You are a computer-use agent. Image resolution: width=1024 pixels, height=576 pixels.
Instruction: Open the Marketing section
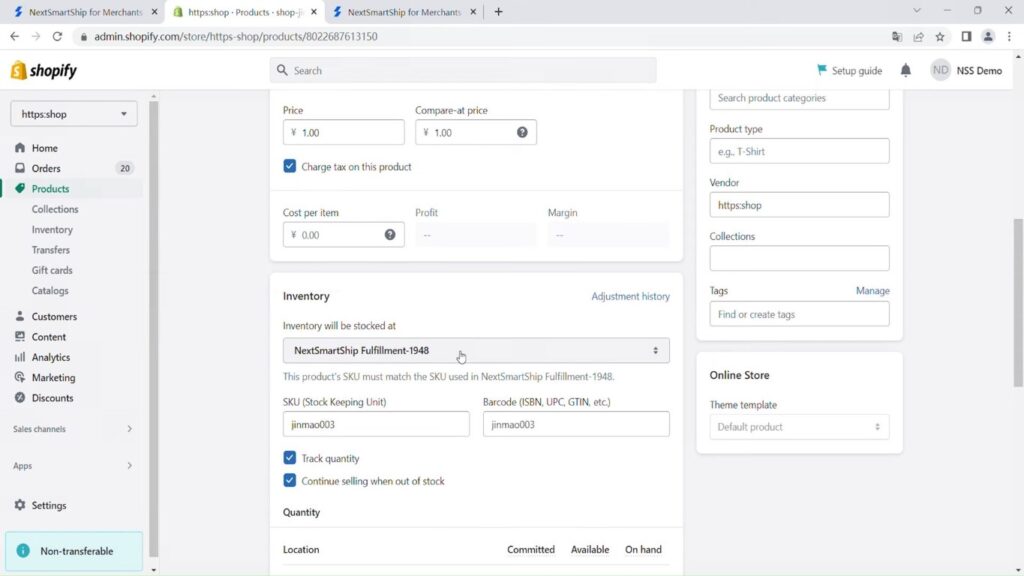coord(55,377)
